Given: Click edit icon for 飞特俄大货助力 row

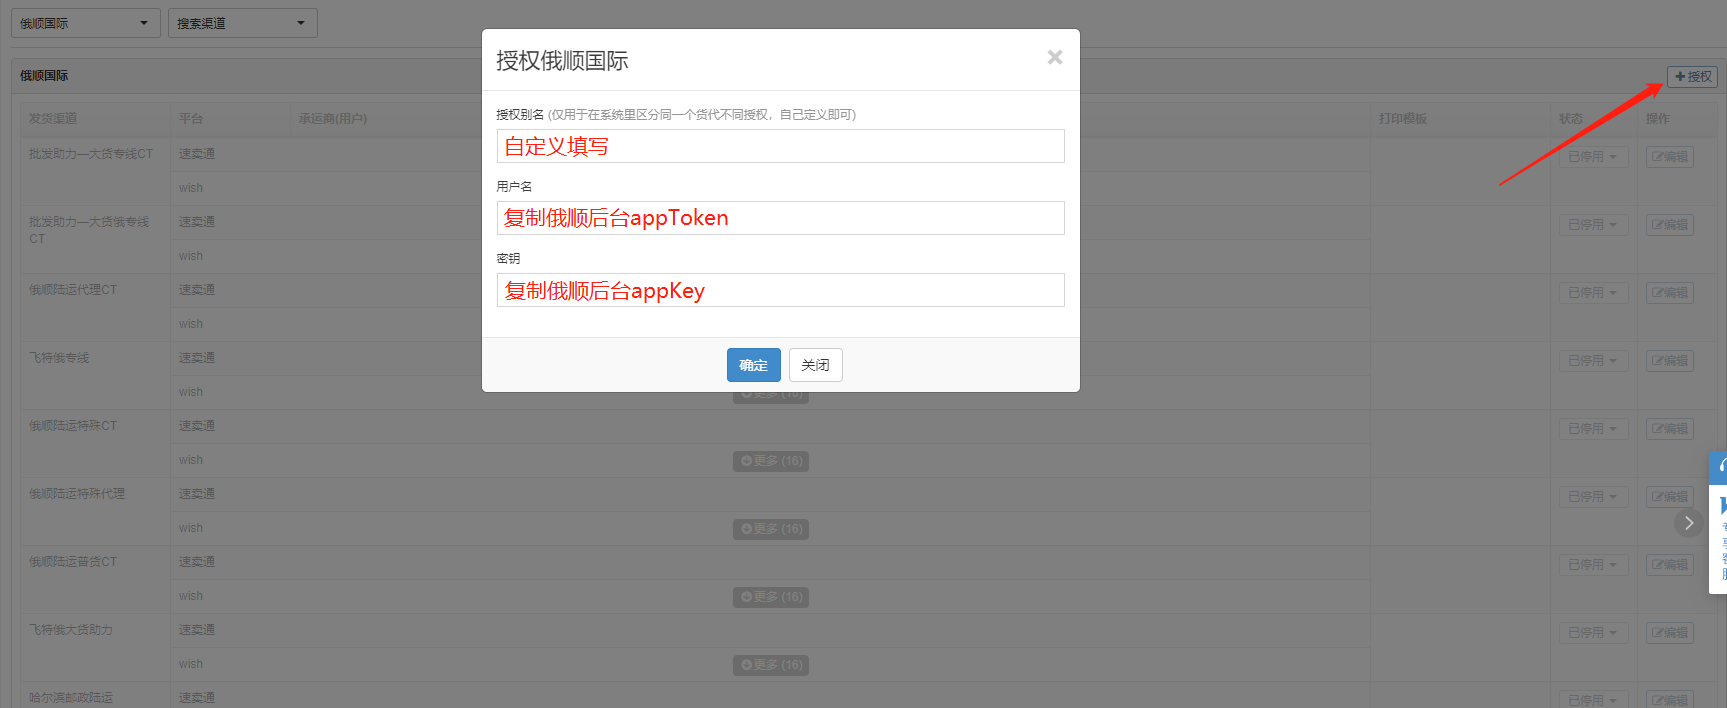Looking at the screenshot, I should coord(1669,633).
